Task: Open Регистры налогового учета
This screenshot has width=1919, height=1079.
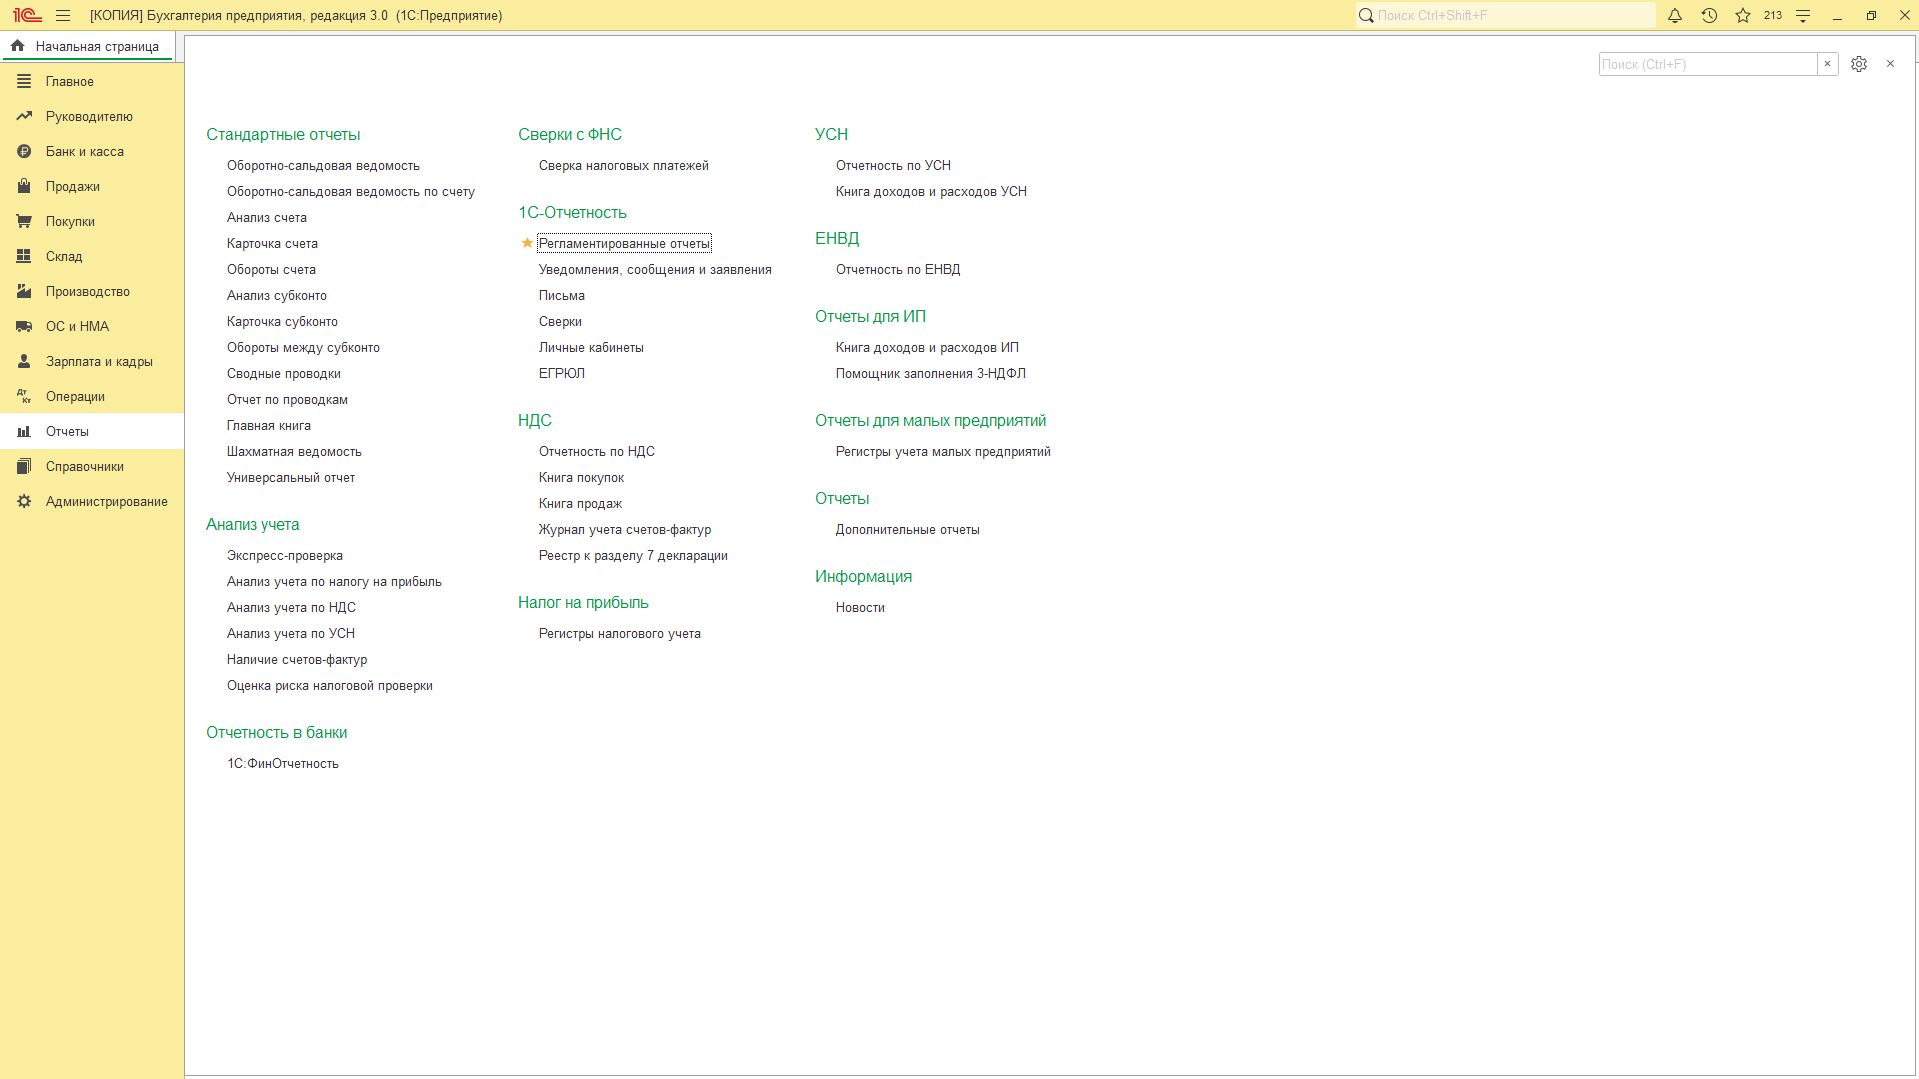Action: coord(620,633)
